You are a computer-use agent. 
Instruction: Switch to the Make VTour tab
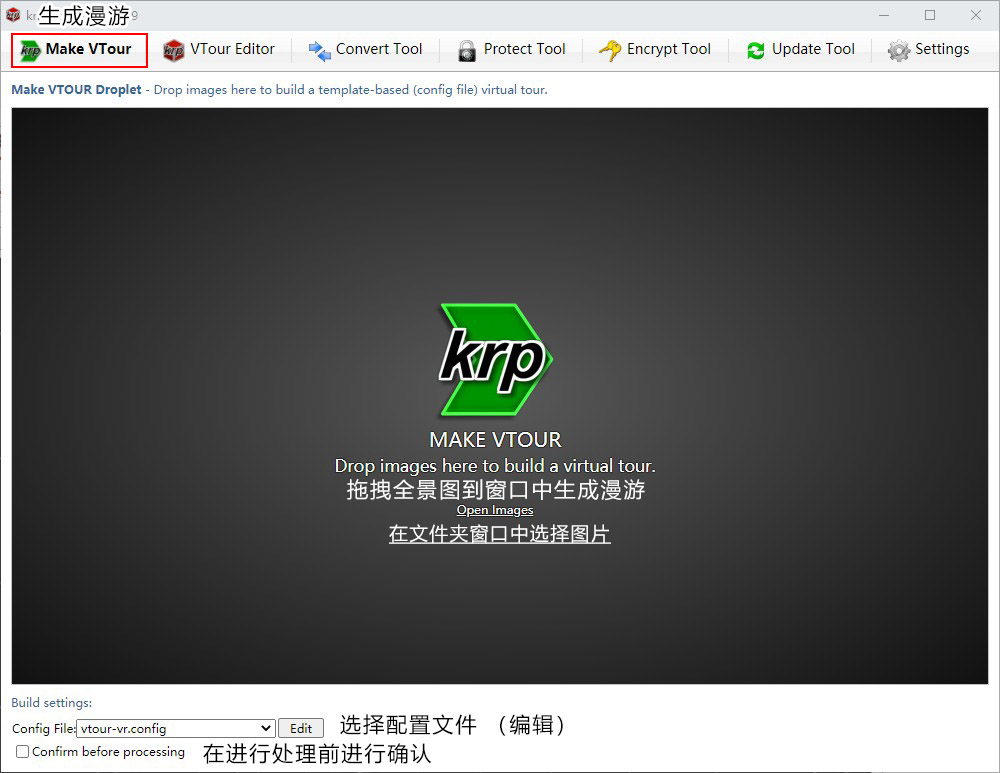click(78, 49)
